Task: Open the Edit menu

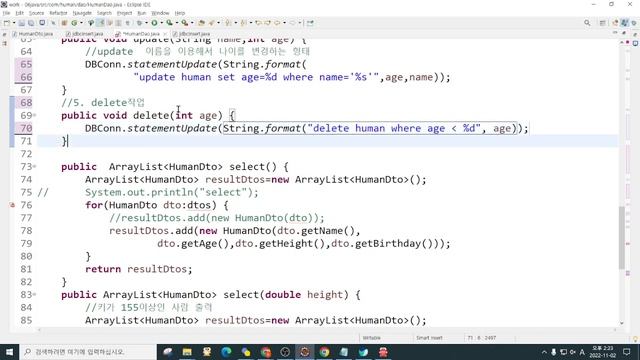Action: click(x=20, y=13)
